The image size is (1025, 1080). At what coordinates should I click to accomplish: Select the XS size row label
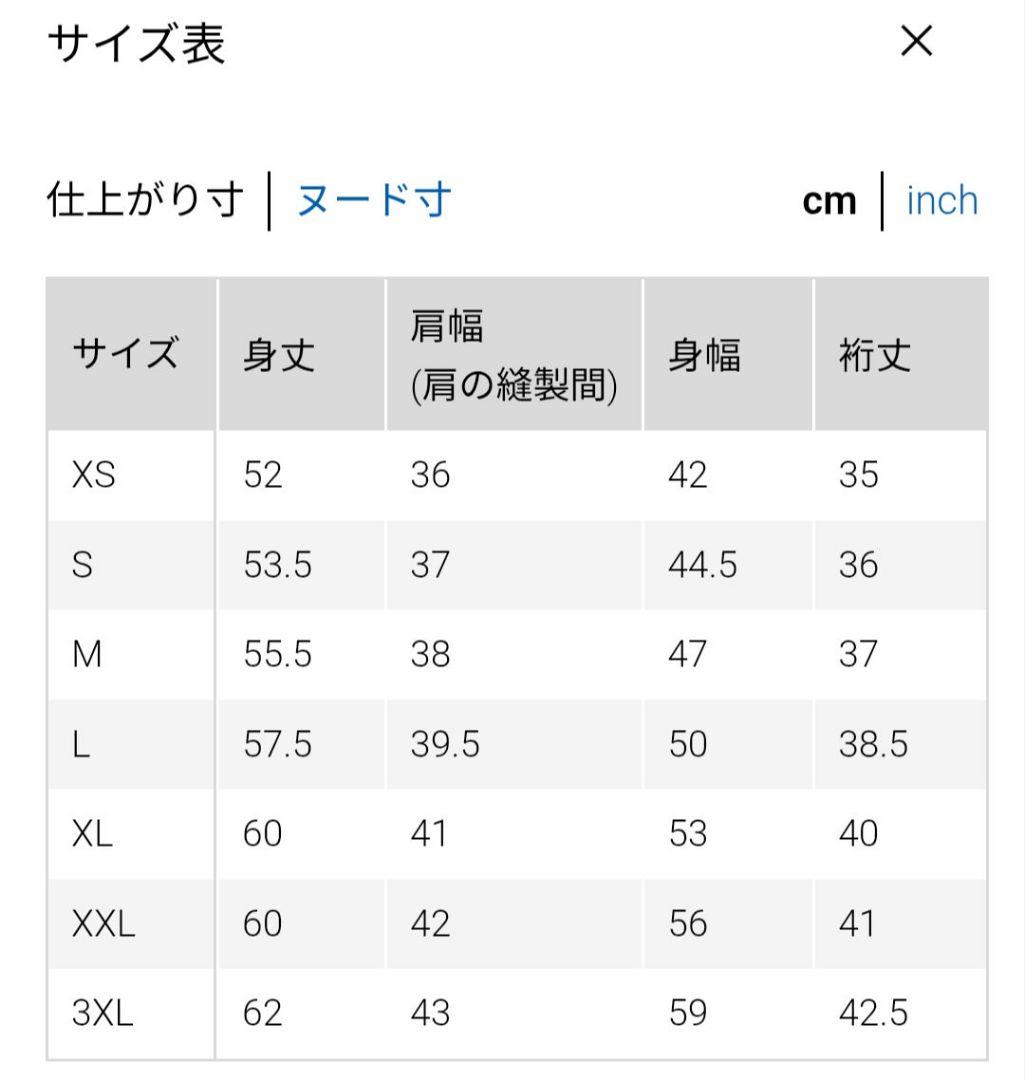pos(94,475)
